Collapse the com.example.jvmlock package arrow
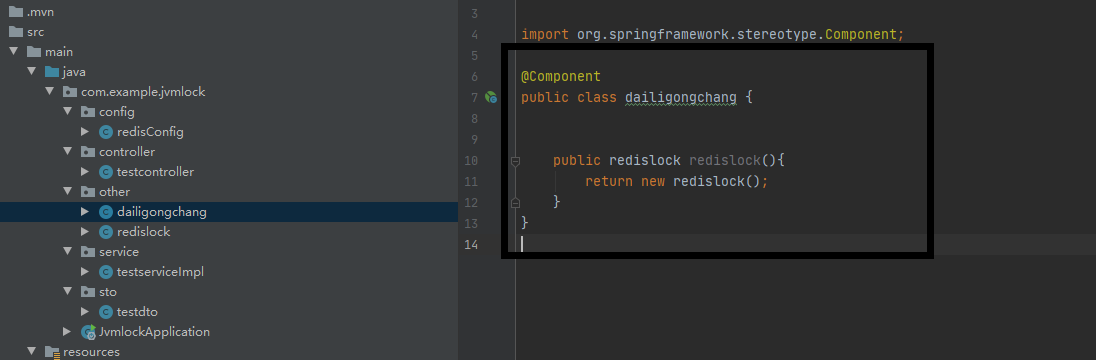 click(x=50, y=92)
